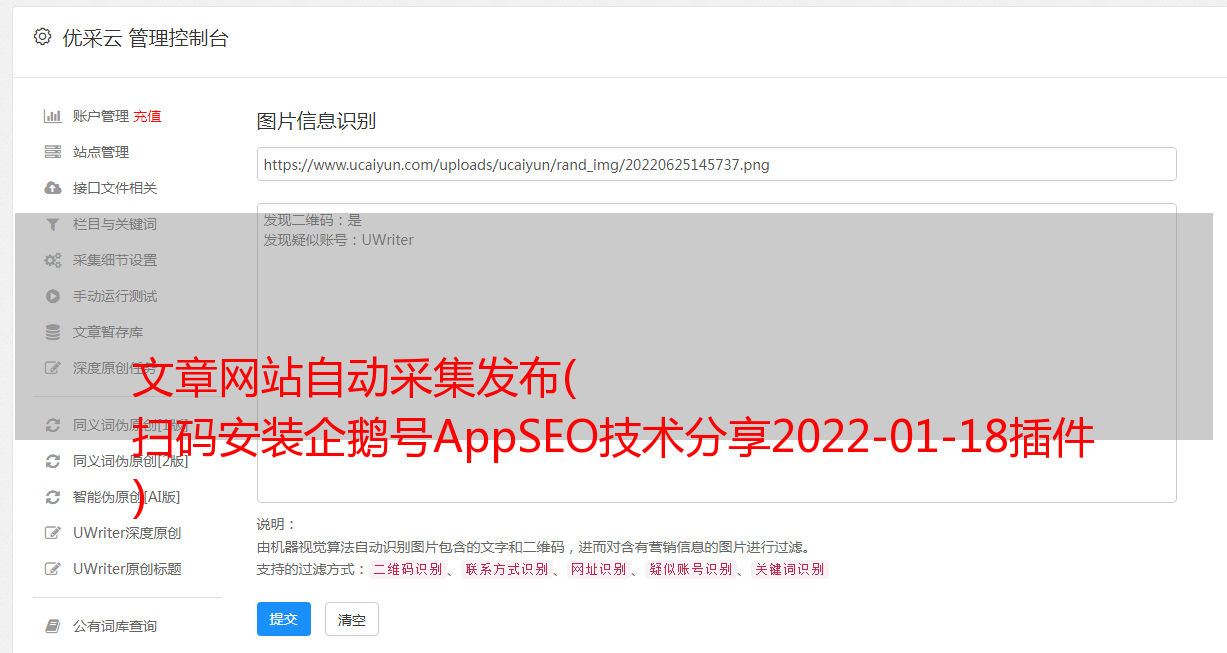
Task: Click the refresh icon beside 智能伪原创[AI版]
Action: click(x=53, y=497)
